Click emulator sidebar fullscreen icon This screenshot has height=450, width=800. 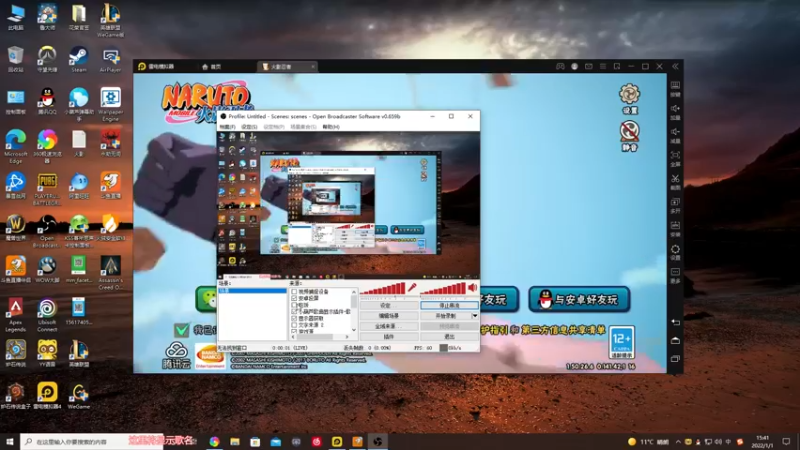[675, 155]
